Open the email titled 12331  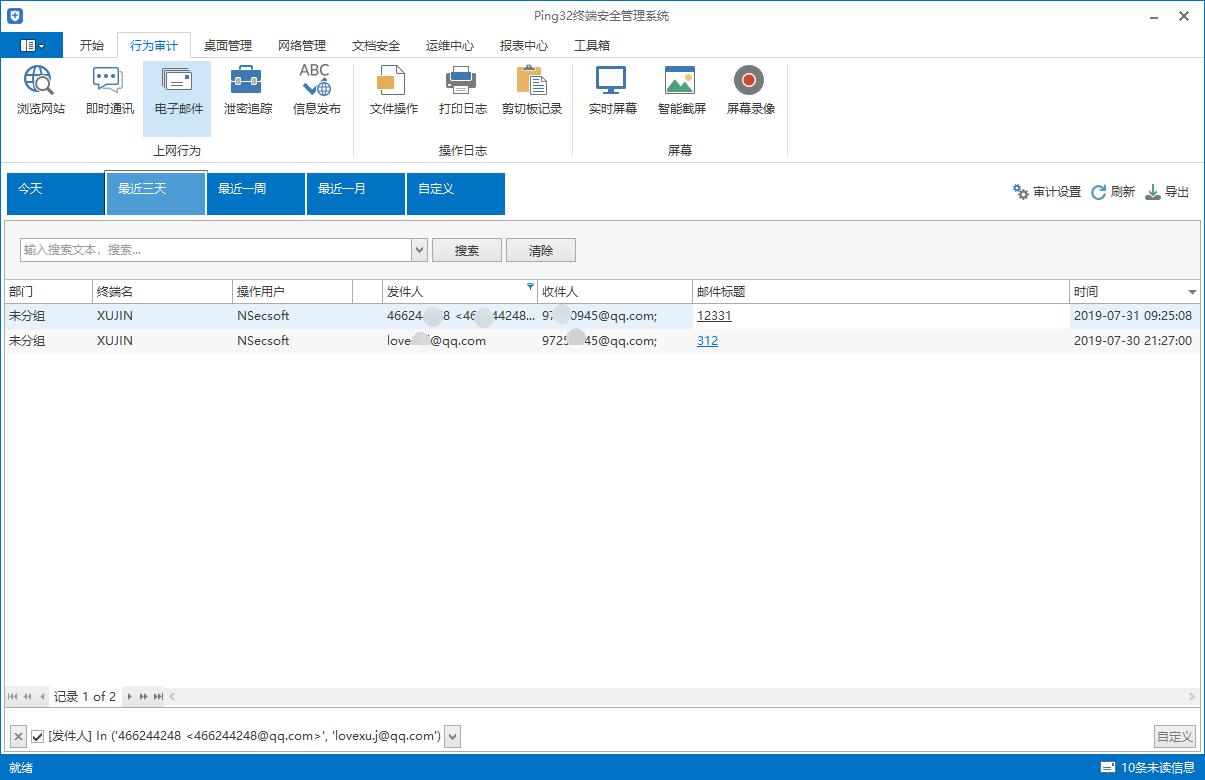(714, 316)
